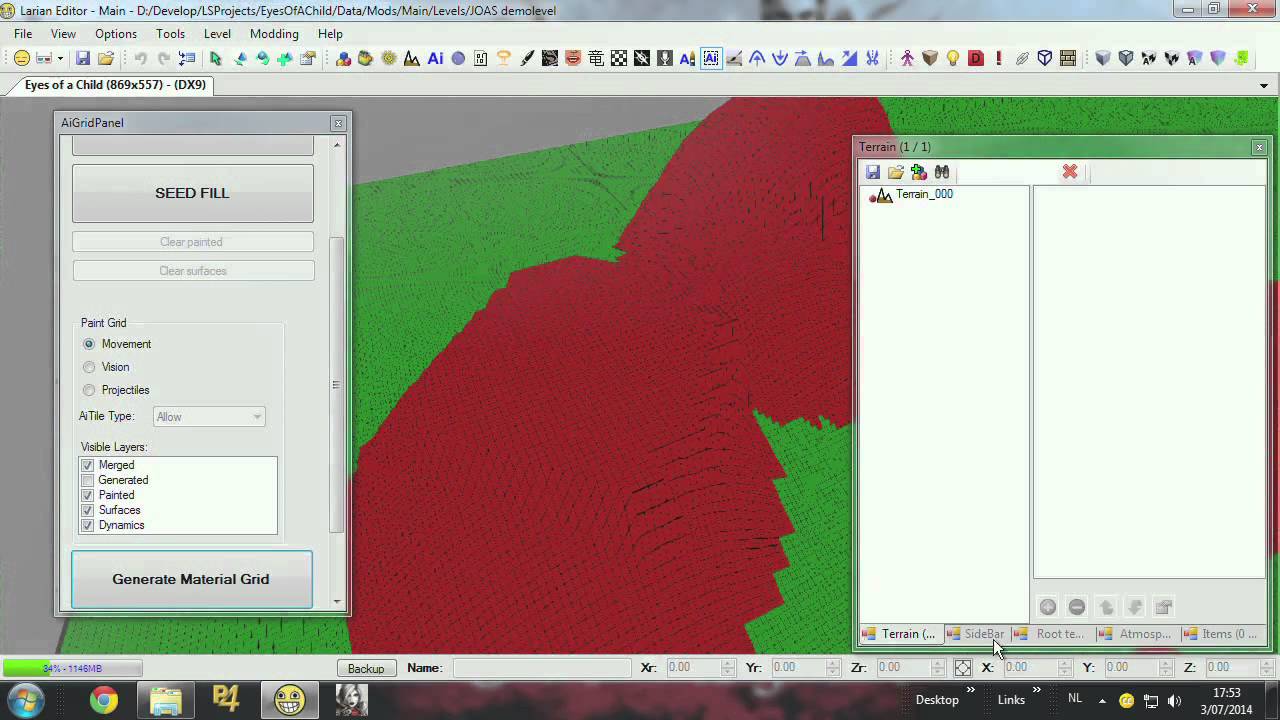Screen dimensions: 1280x720
Task: Enable the Generated visible layer checkbox
Action: pos(88,480)
